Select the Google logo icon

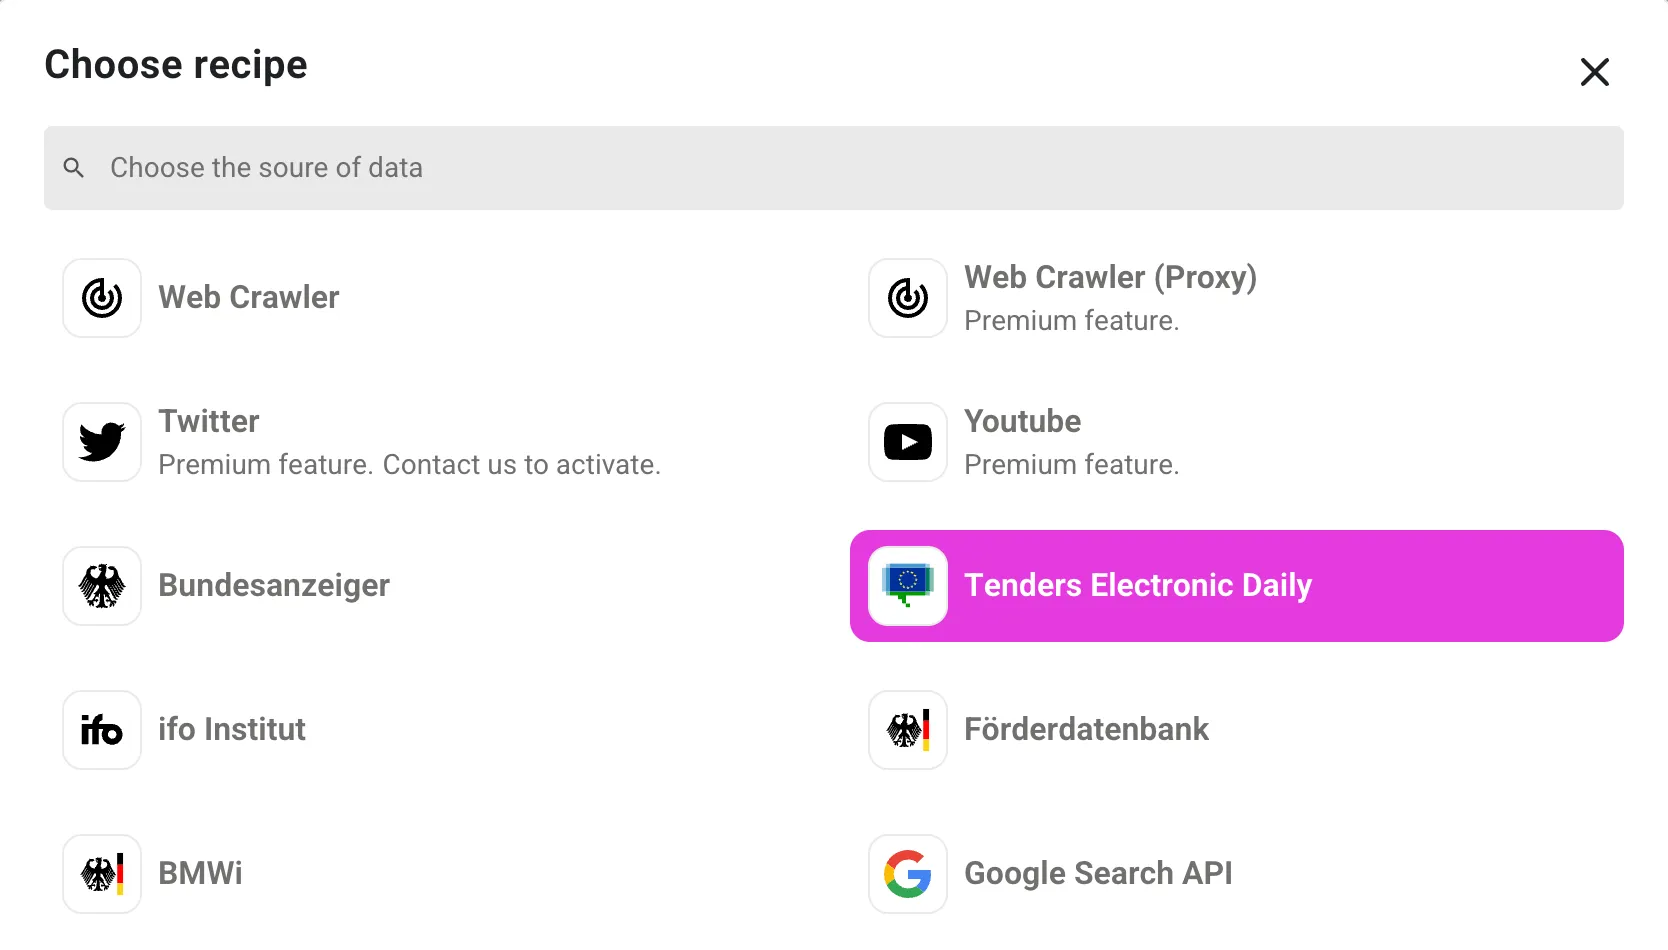[x=908, y=874]
